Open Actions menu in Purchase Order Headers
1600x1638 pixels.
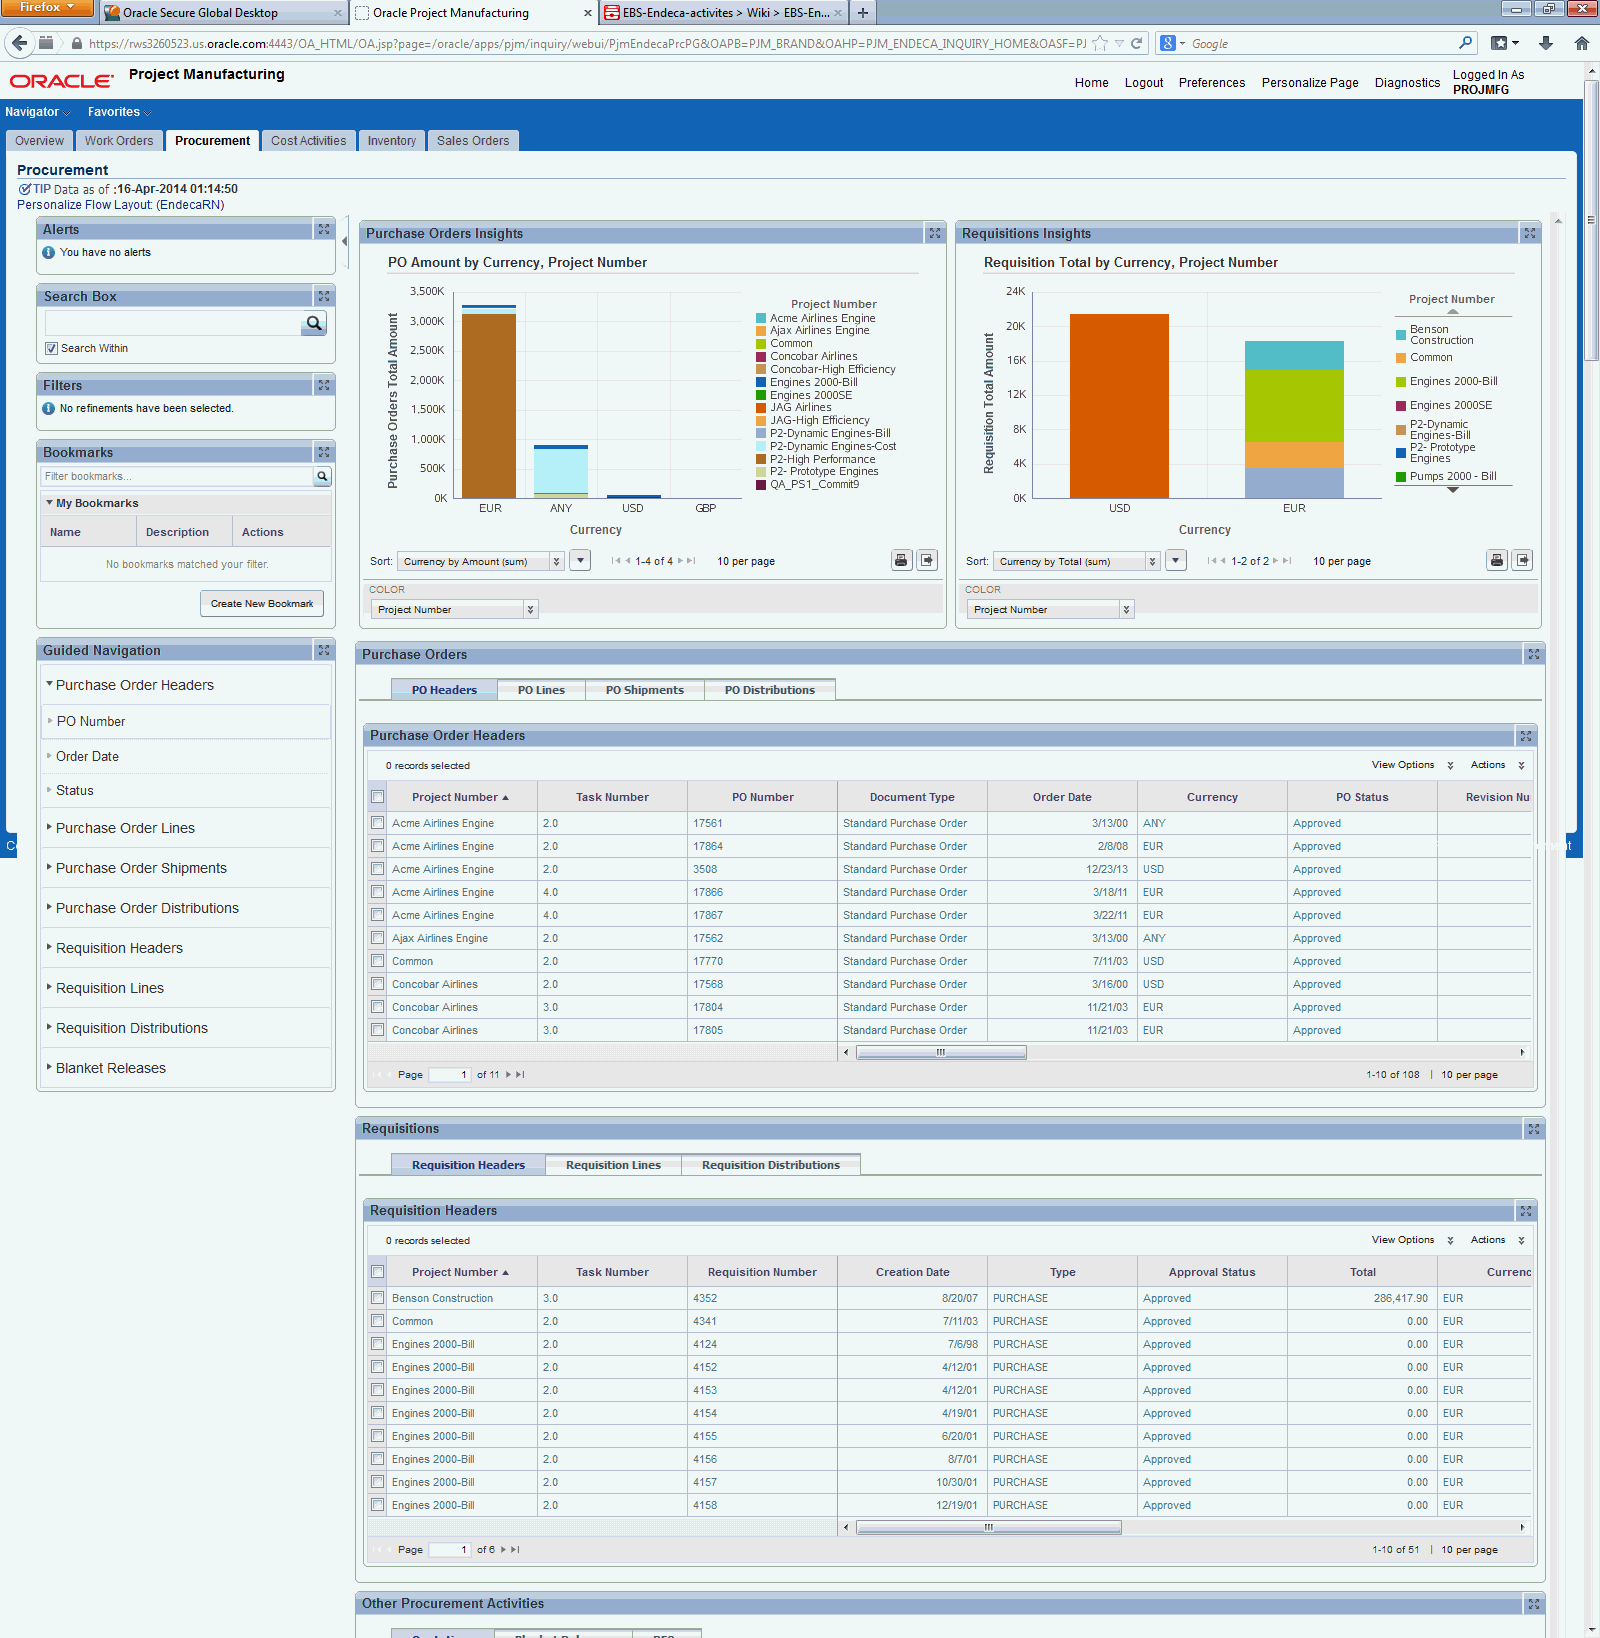[x=1497, y=765]
